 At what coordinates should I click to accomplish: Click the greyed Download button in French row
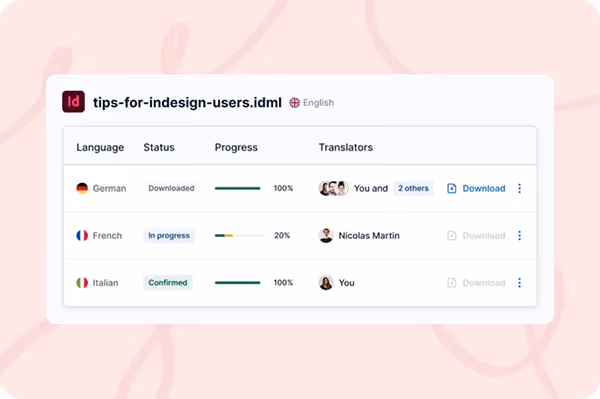[476, 235]
